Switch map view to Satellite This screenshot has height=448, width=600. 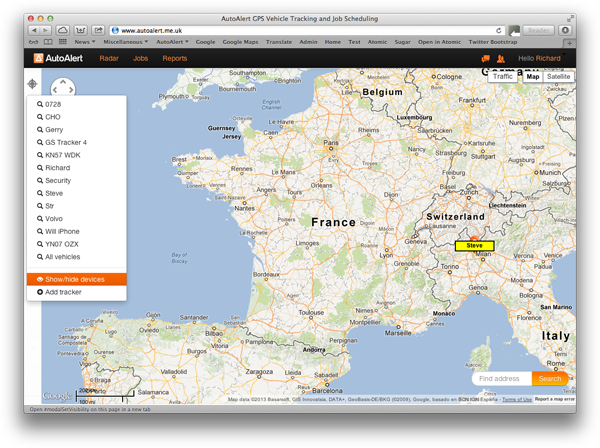(x=558, y=77)
